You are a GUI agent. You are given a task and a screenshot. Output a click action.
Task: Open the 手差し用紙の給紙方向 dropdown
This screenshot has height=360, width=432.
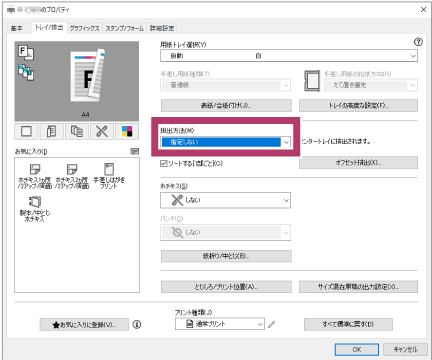pos(371,85)
